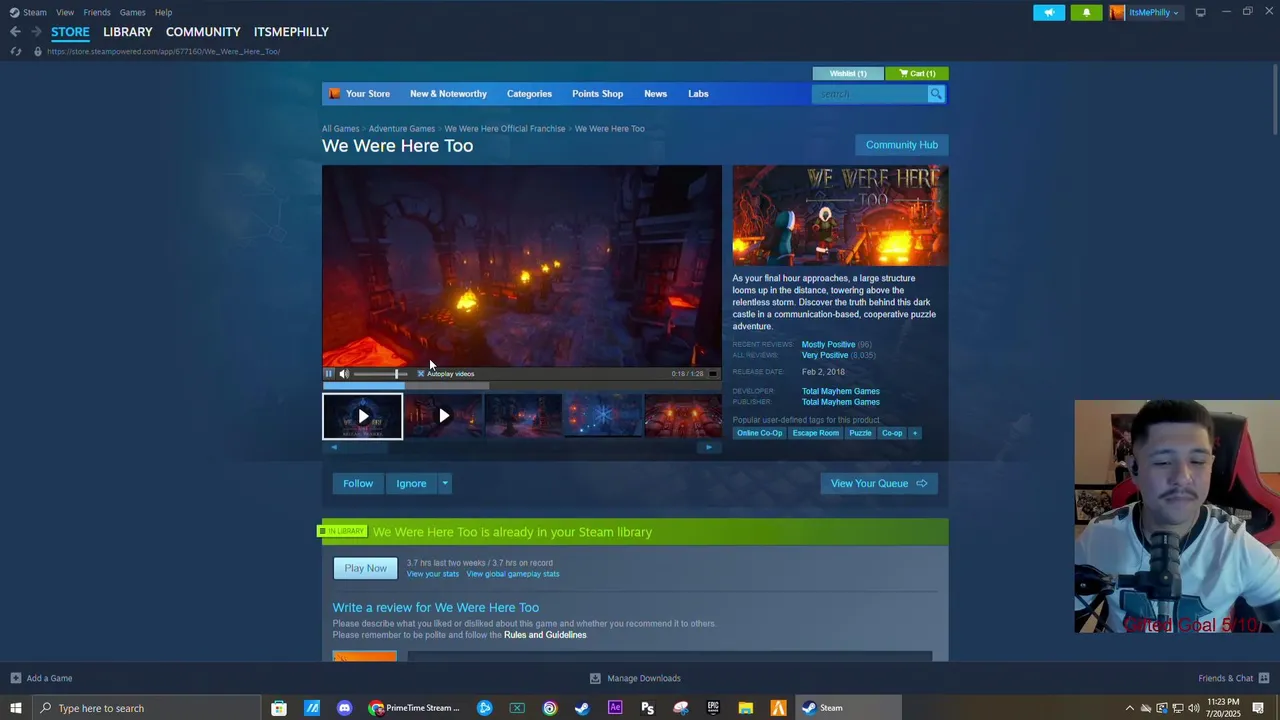Add a Game from bottom bar

41,678
